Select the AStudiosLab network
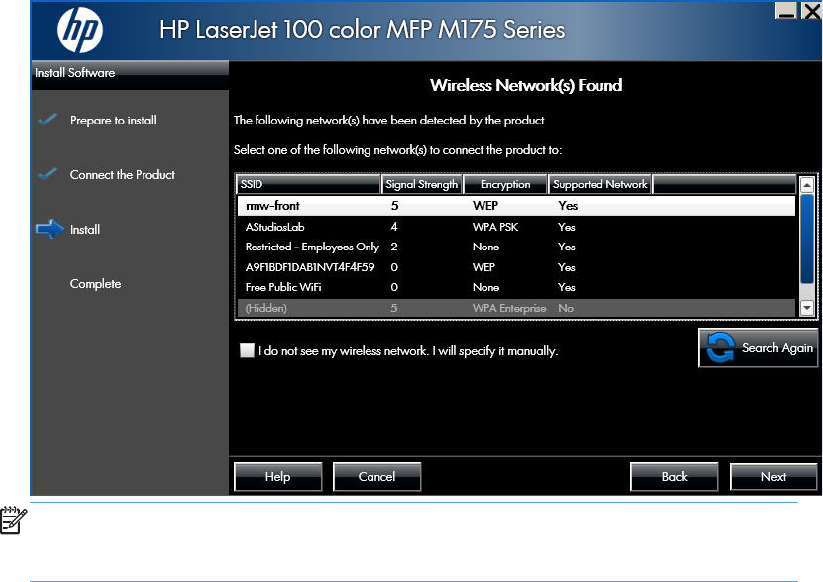Image resolution: width=823 pixels, height=582 pixels. pos(515,227)
